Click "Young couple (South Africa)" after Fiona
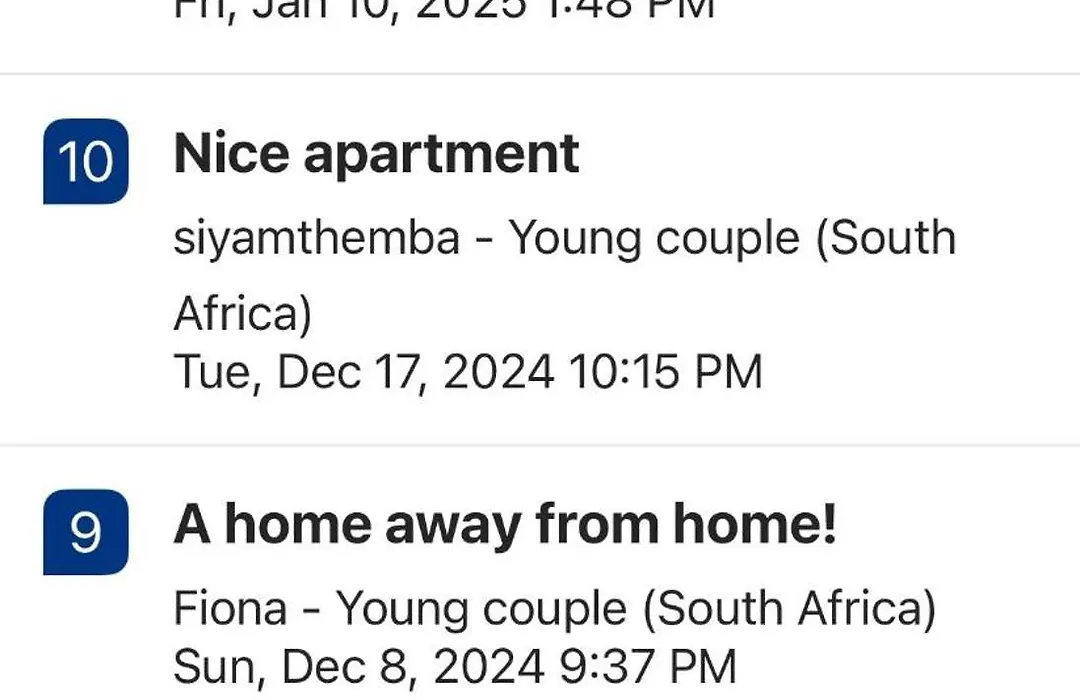This screenshot has height=700, width=1080. coord(636,609)
